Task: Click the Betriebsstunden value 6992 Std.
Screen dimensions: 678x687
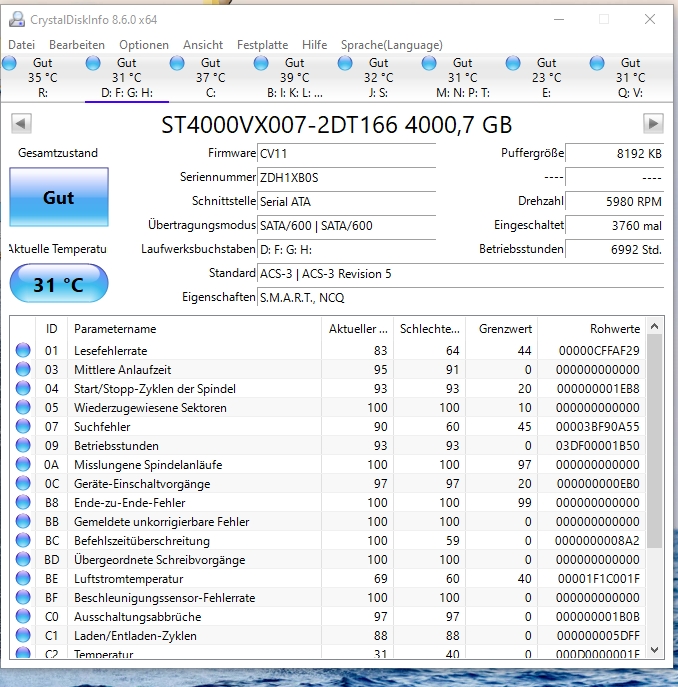Action: click(x=614, y=250)
